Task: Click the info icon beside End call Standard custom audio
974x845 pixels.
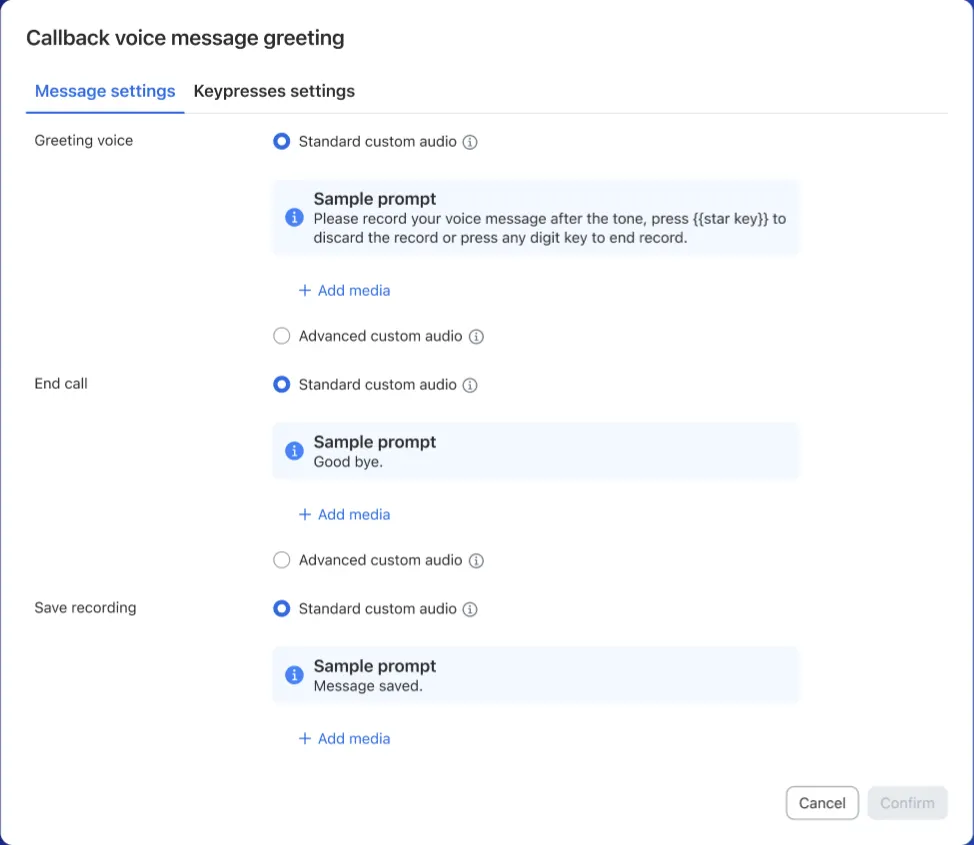Action: 470,384
